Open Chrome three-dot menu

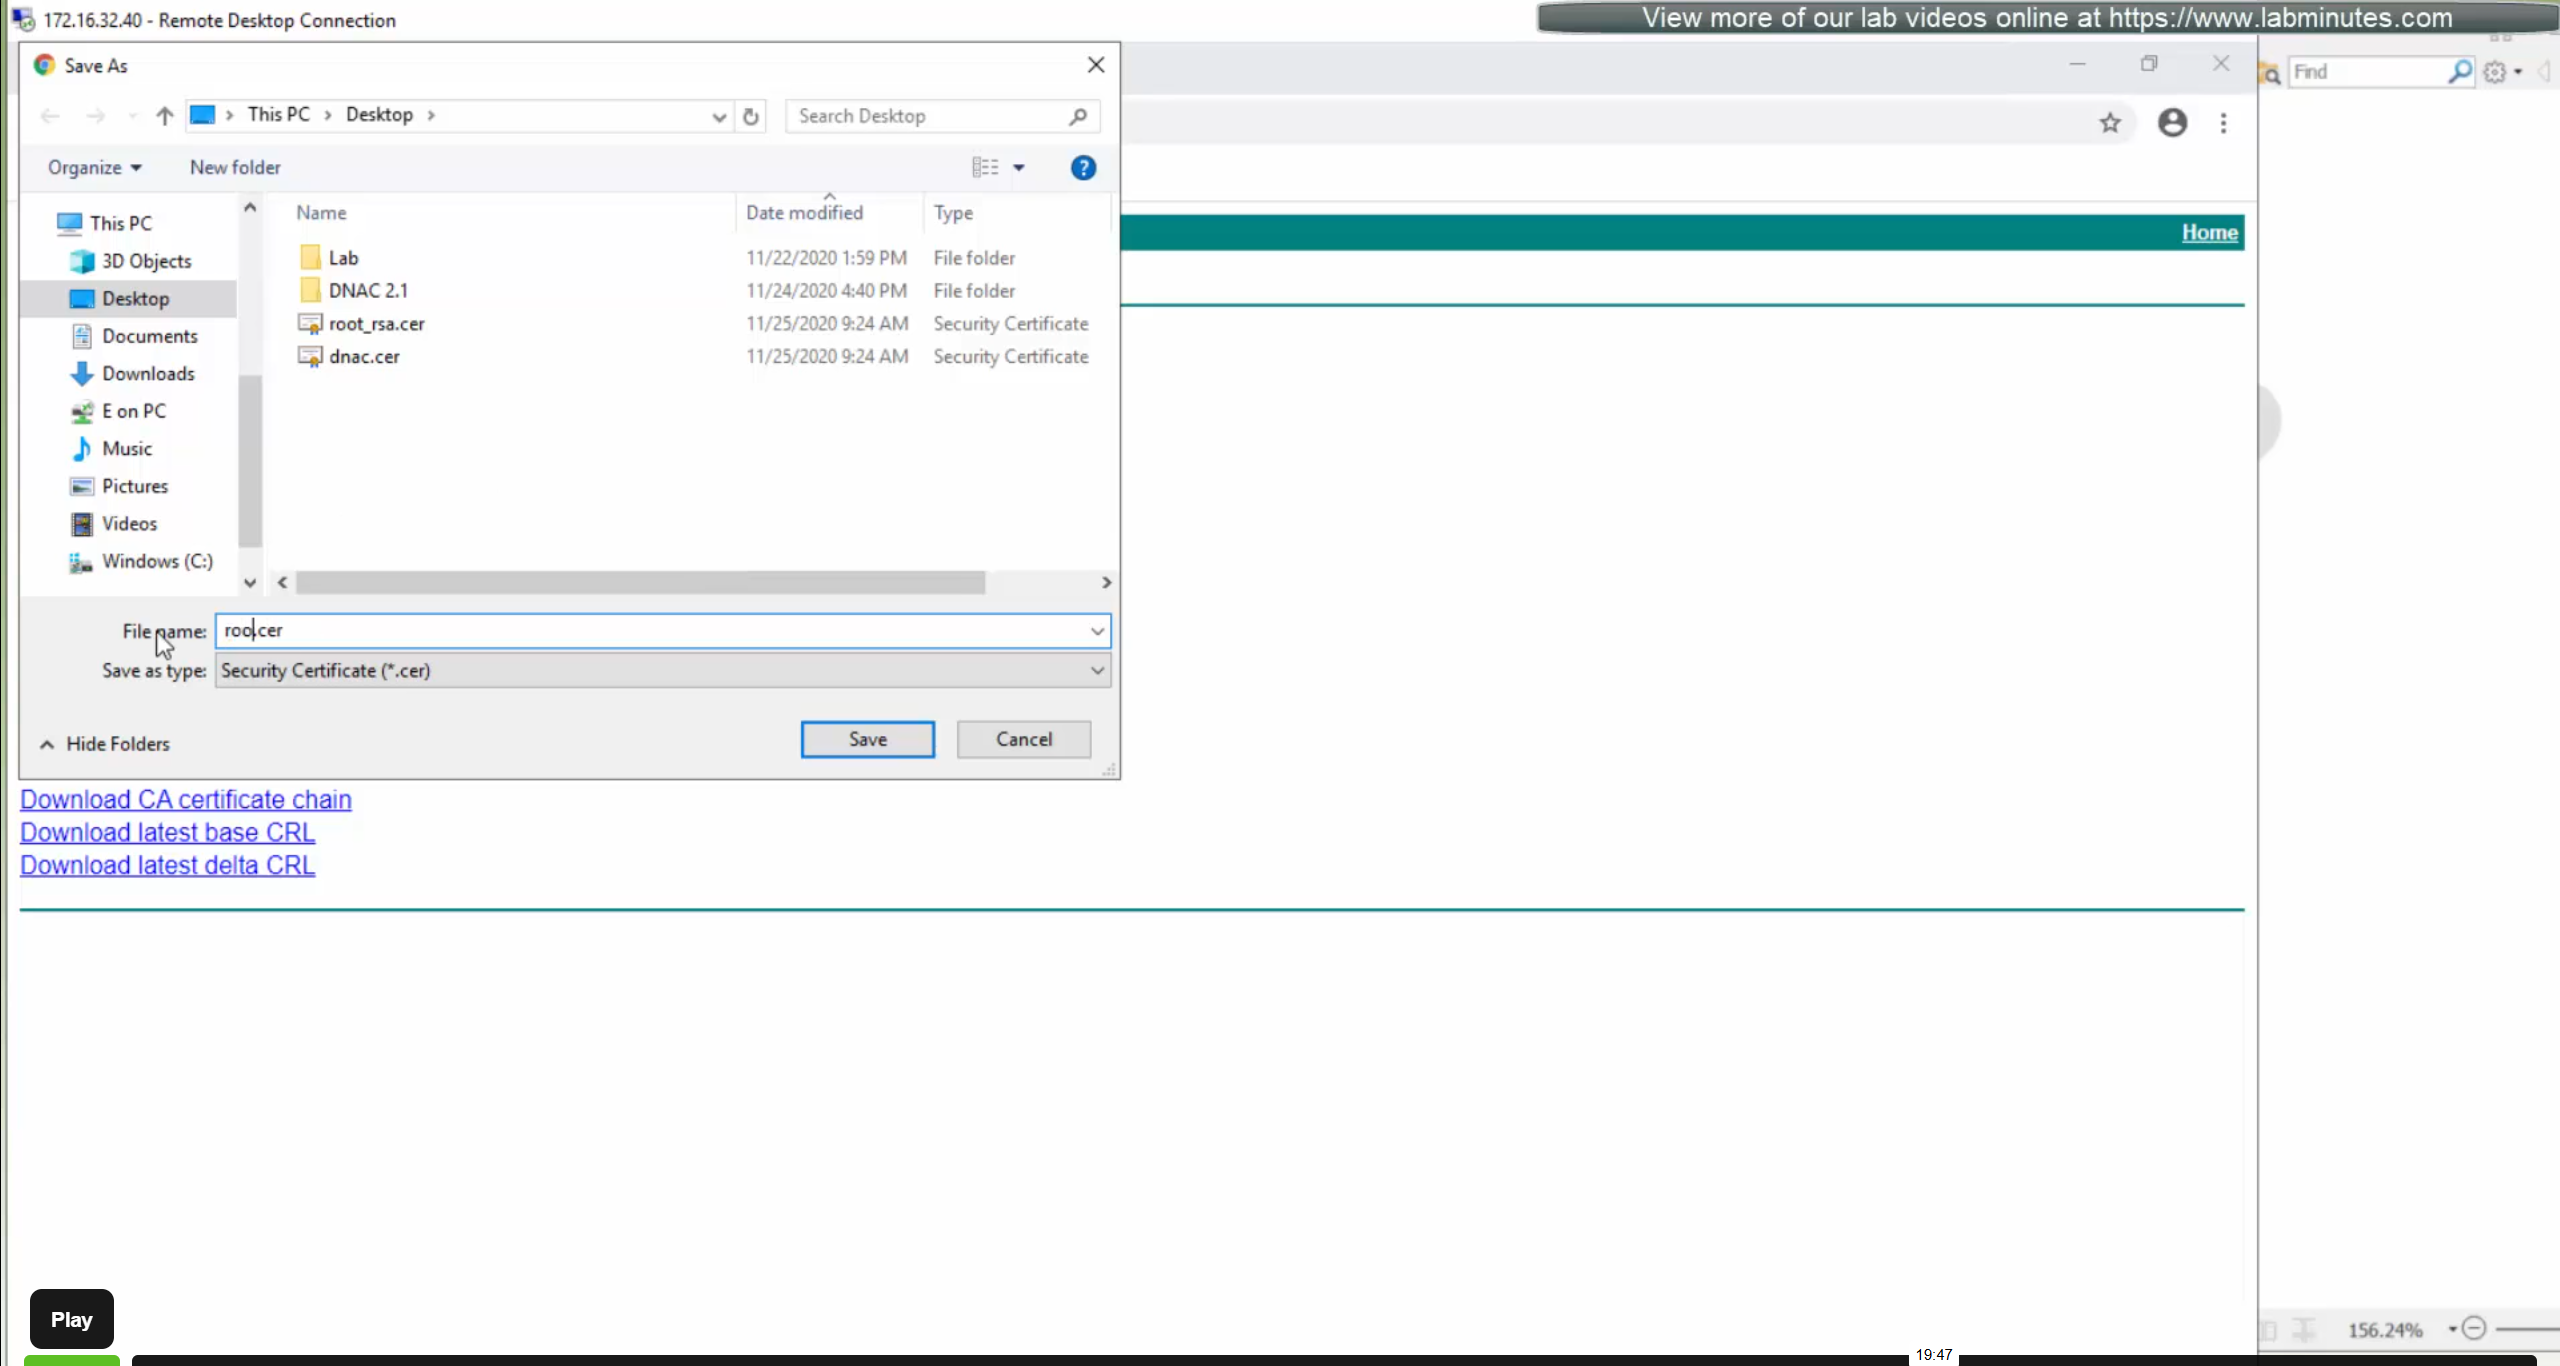pyautogui.click(x=2223, y=123)
